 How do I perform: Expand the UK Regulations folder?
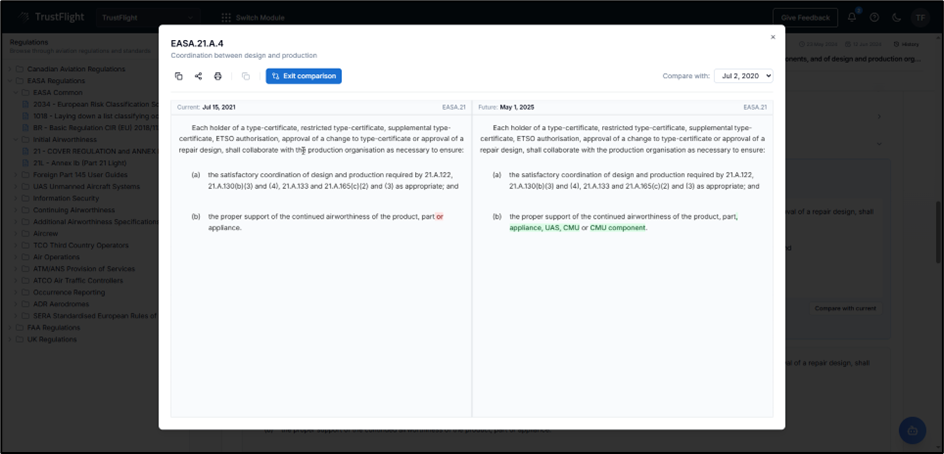tap(9, 340)
